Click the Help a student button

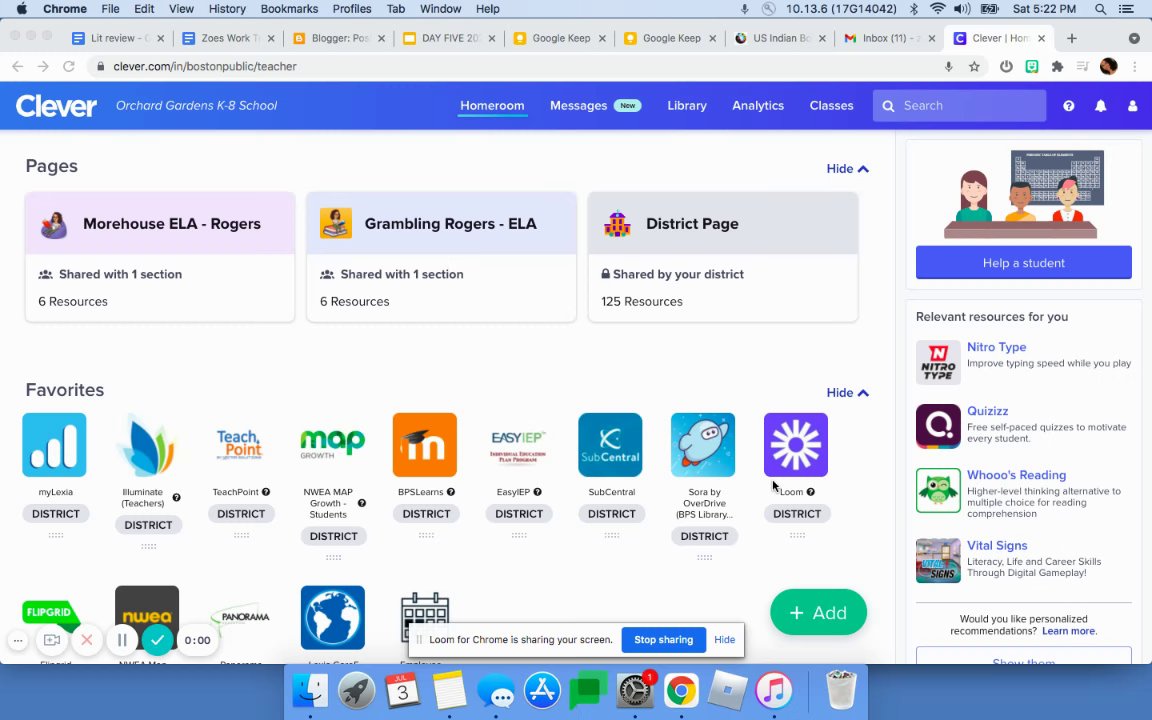click(1023, 262)
